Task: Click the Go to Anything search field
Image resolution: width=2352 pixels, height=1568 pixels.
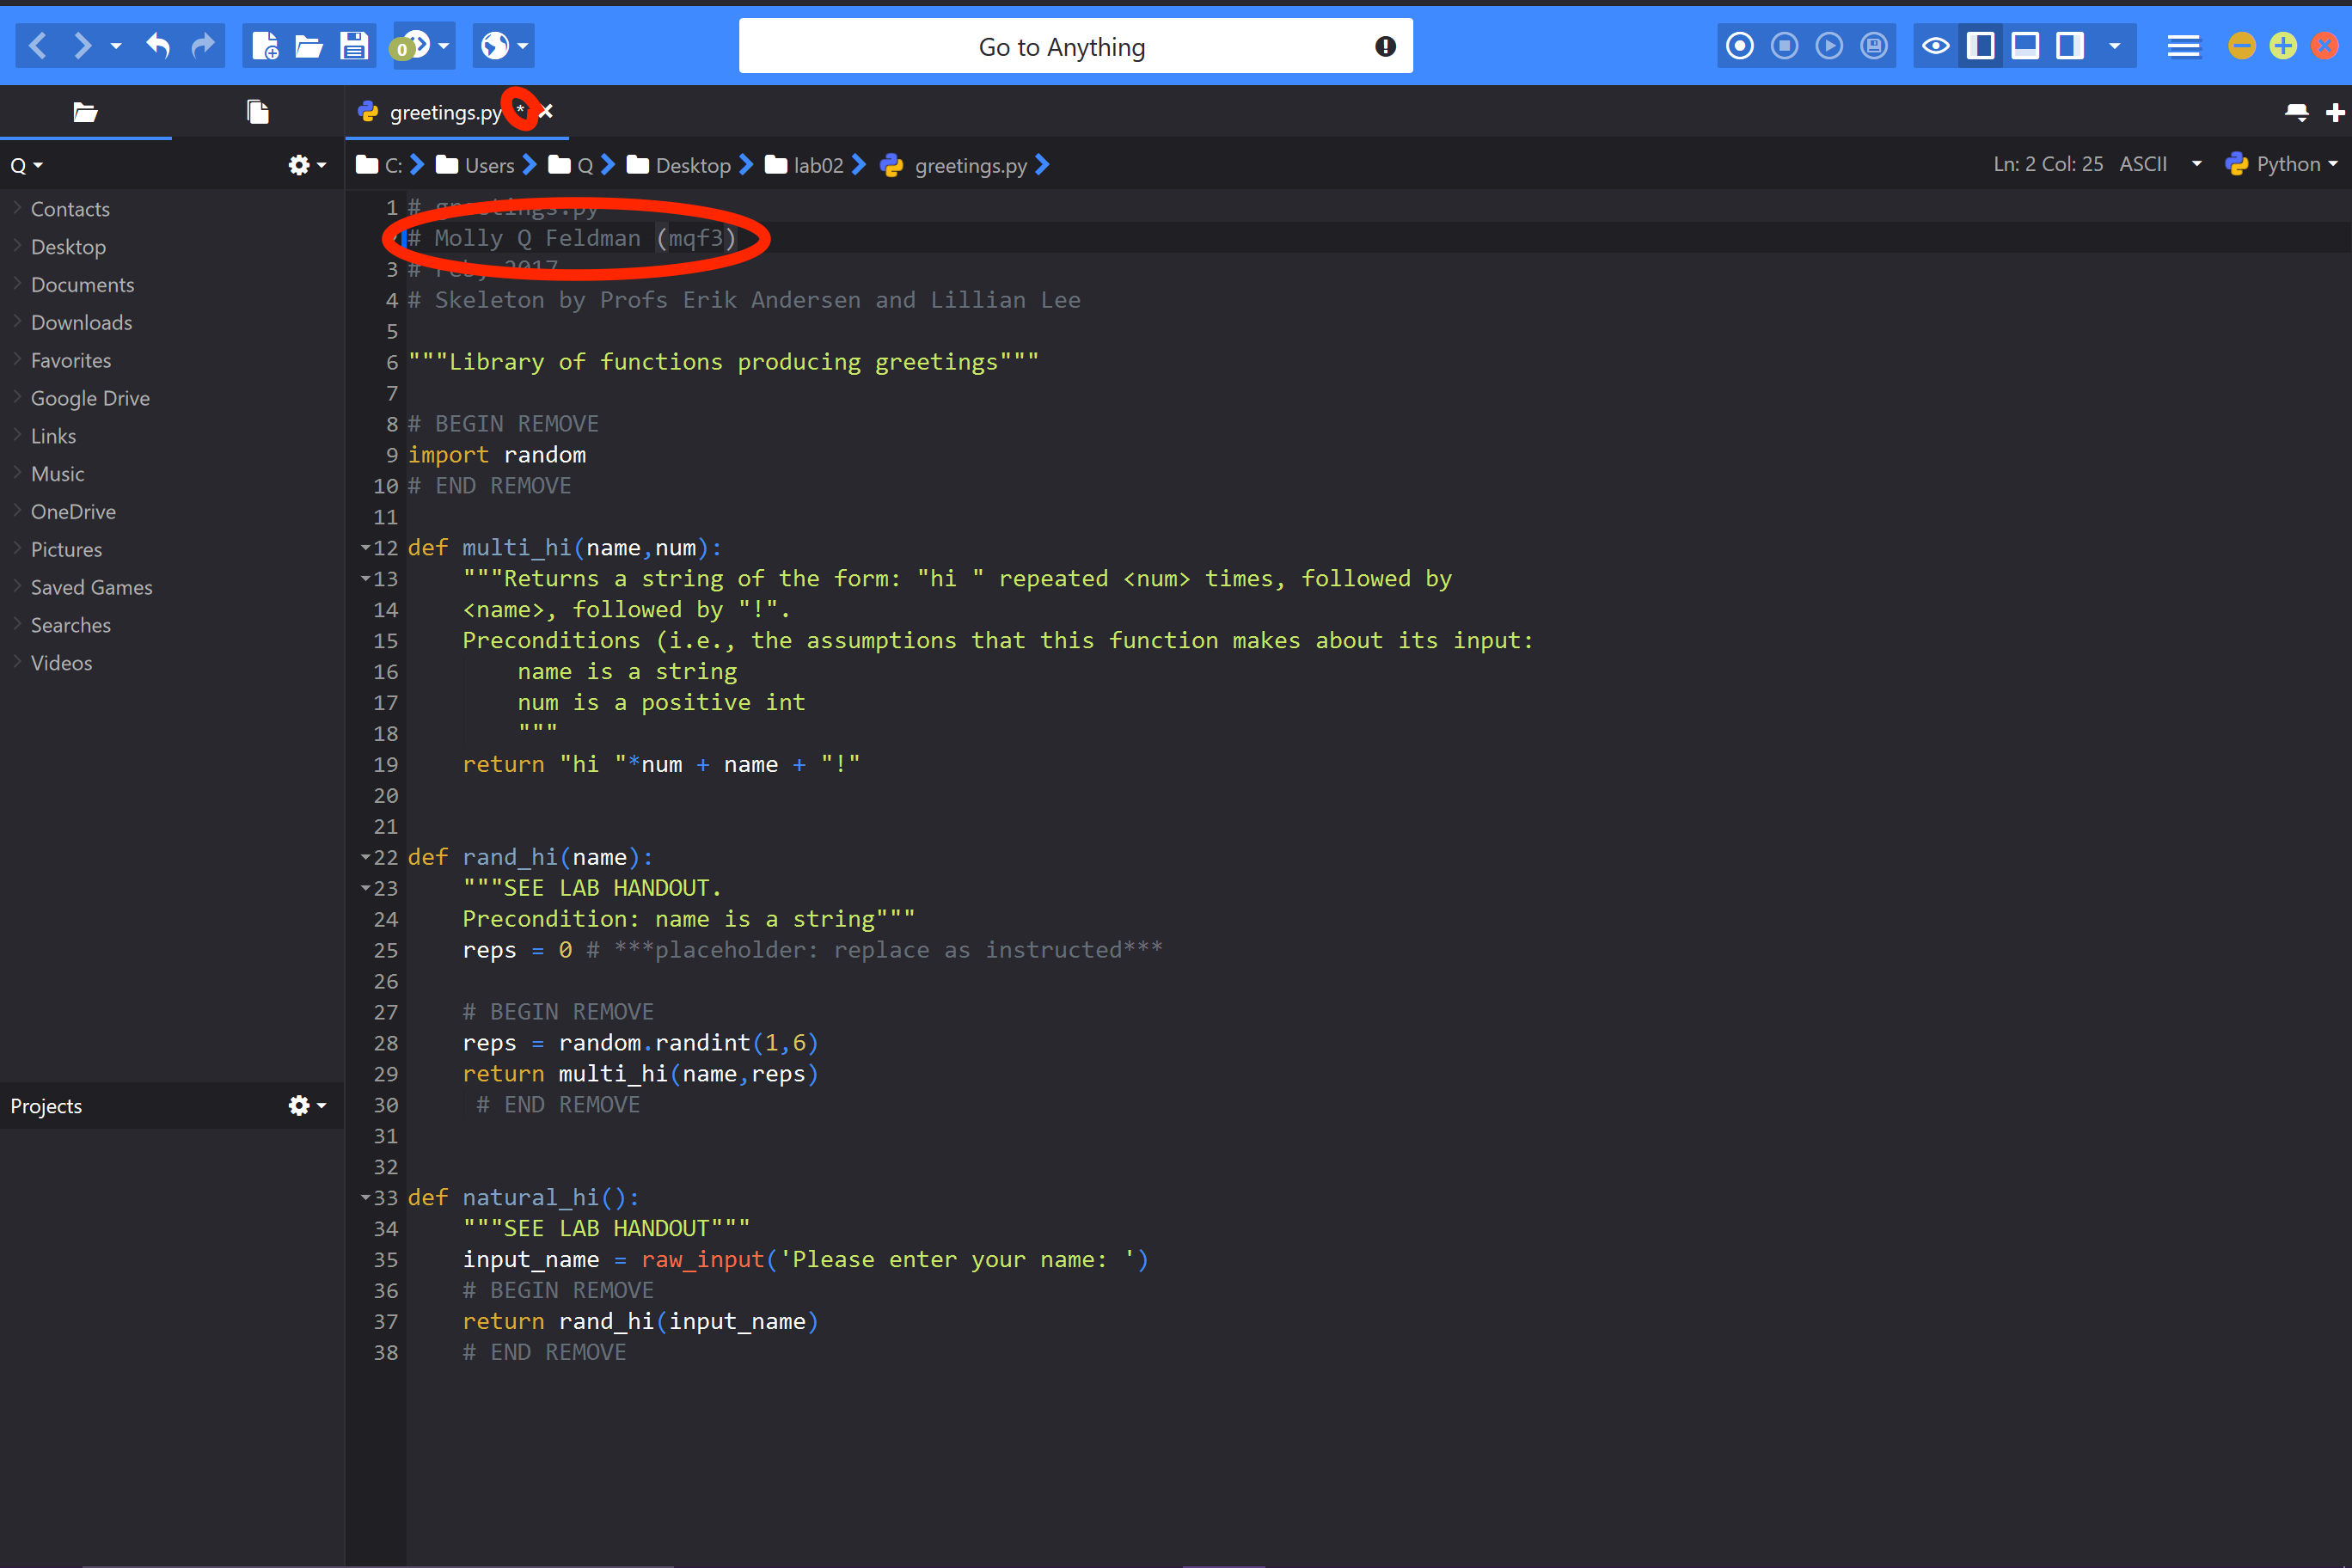Action: [1061, 46]
